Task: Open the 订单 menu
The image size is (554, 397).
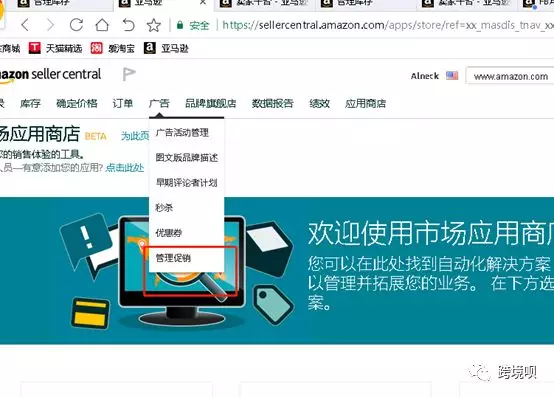Action: click(123, 103)
